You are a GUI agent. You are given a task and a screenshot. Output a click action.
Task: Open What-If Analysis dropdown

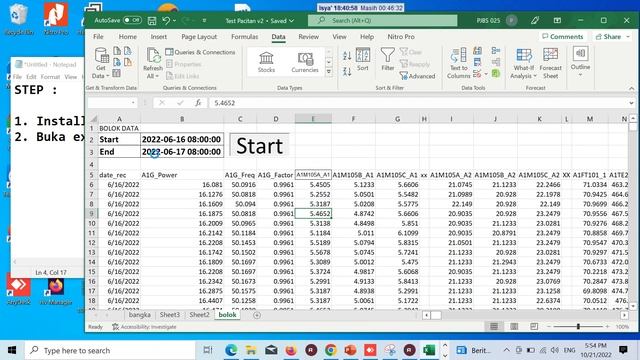click(524, 63)
